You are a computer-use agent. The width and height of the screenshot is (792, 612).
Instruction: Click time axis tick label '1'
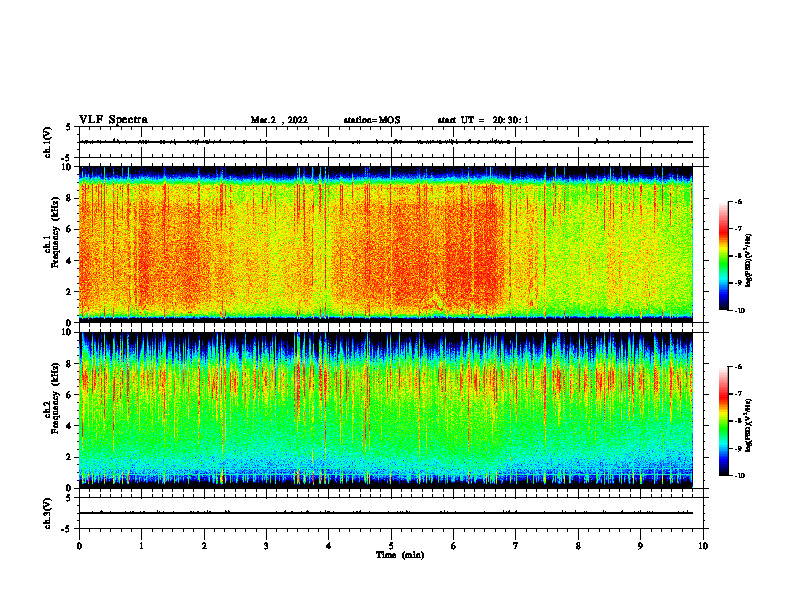142,546
